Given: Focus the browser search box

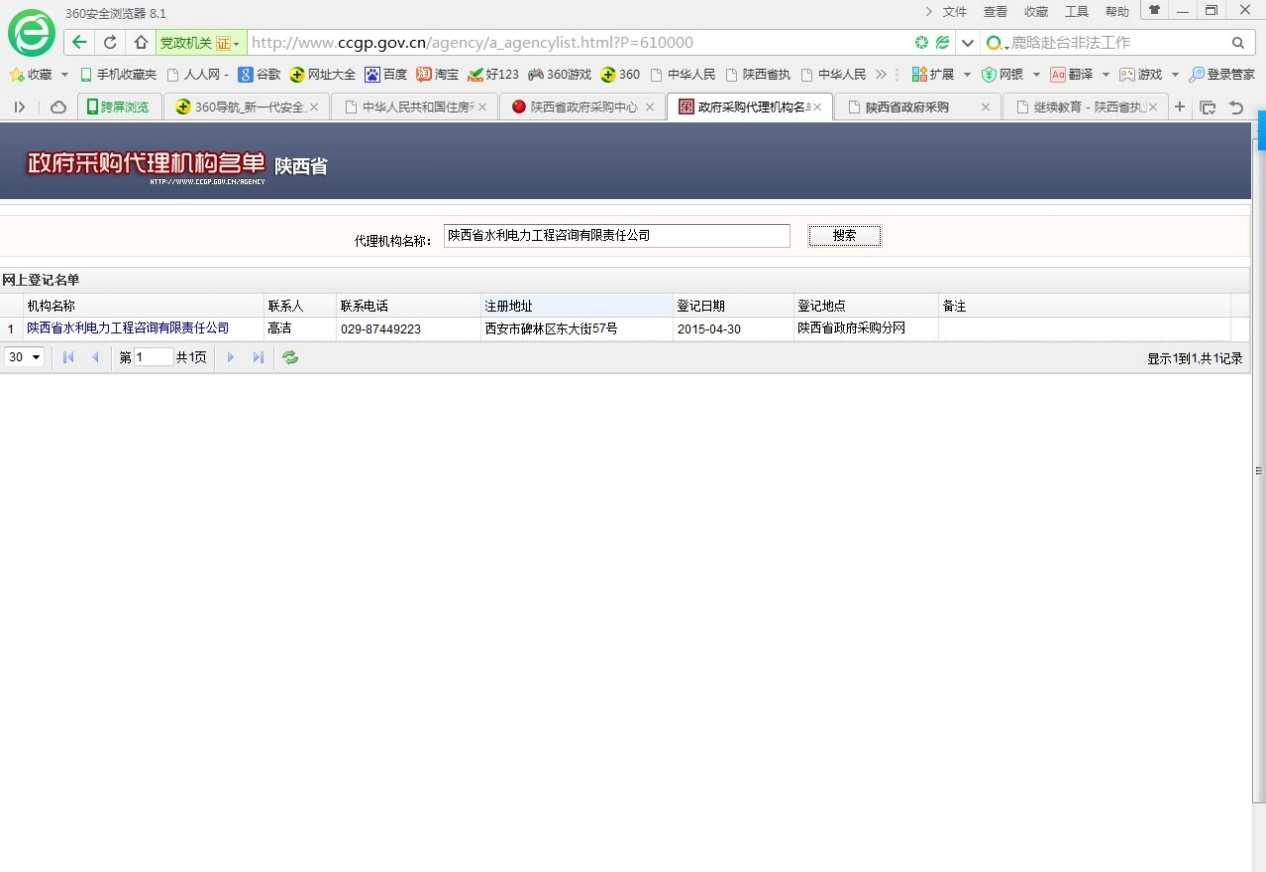Looking at the screenshot, I should 1117,43.
